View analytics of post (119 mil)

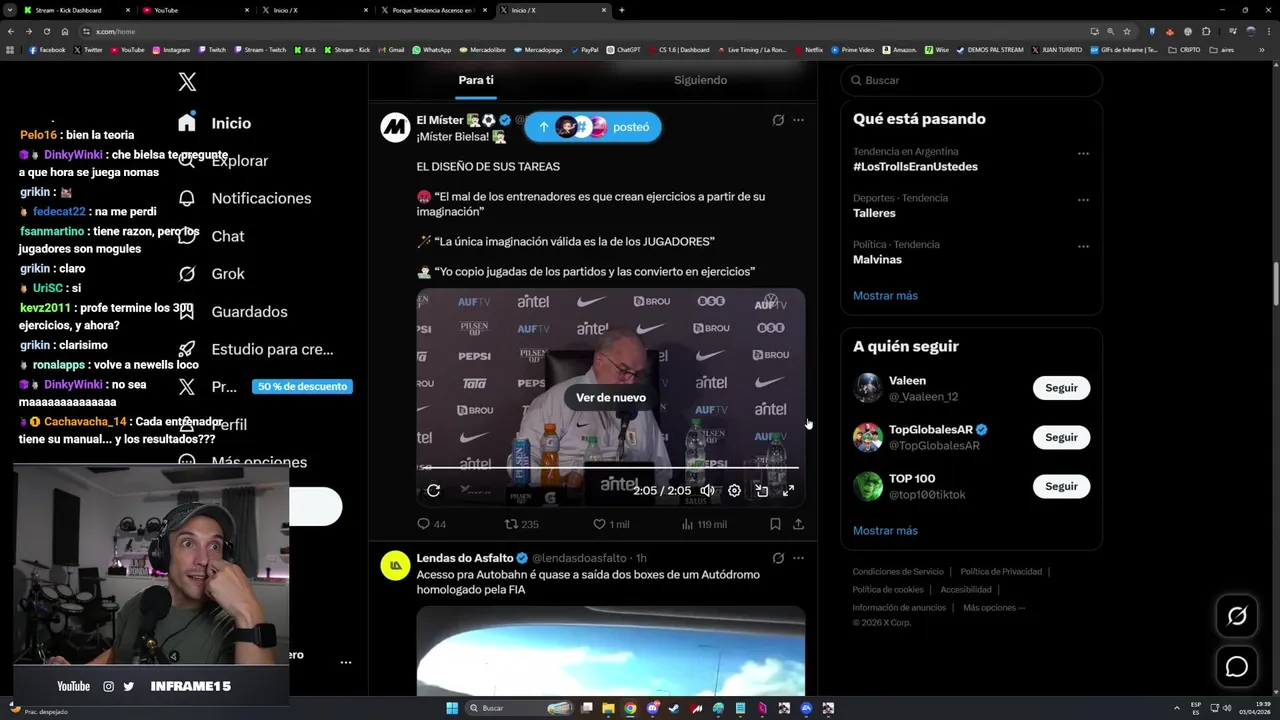[x=703, y=524]
